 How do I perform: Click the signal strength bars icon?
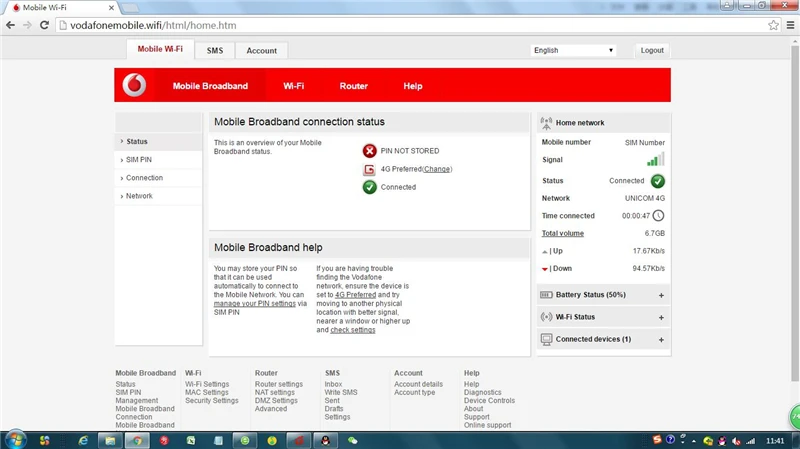656,159
